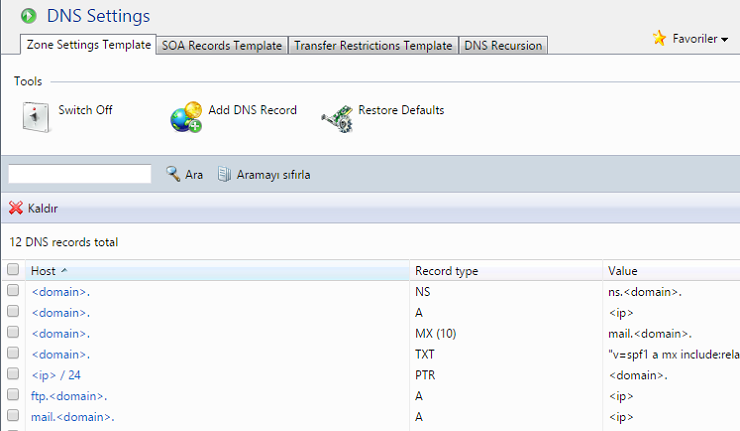This screenshot has width=740, height=431.
Task: Sort by the Record type column header
Action: (x=446, y=271)
